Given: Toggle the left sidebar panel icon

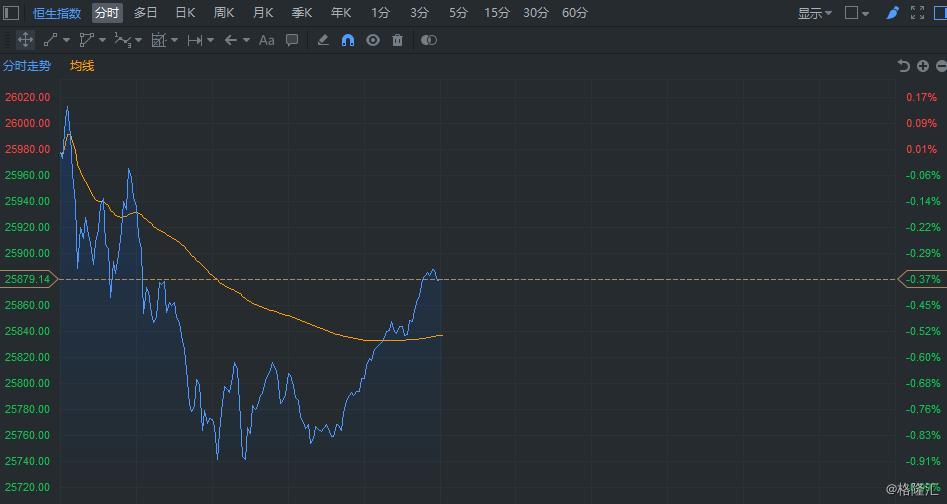Looking at the screenshot, I should point(11,13).
